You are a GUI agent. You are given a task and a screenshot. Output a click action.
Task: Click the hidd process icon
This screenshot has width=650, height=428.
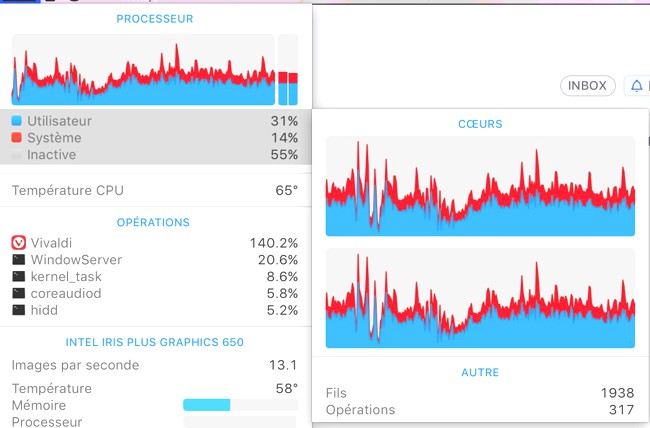point(18,311)
